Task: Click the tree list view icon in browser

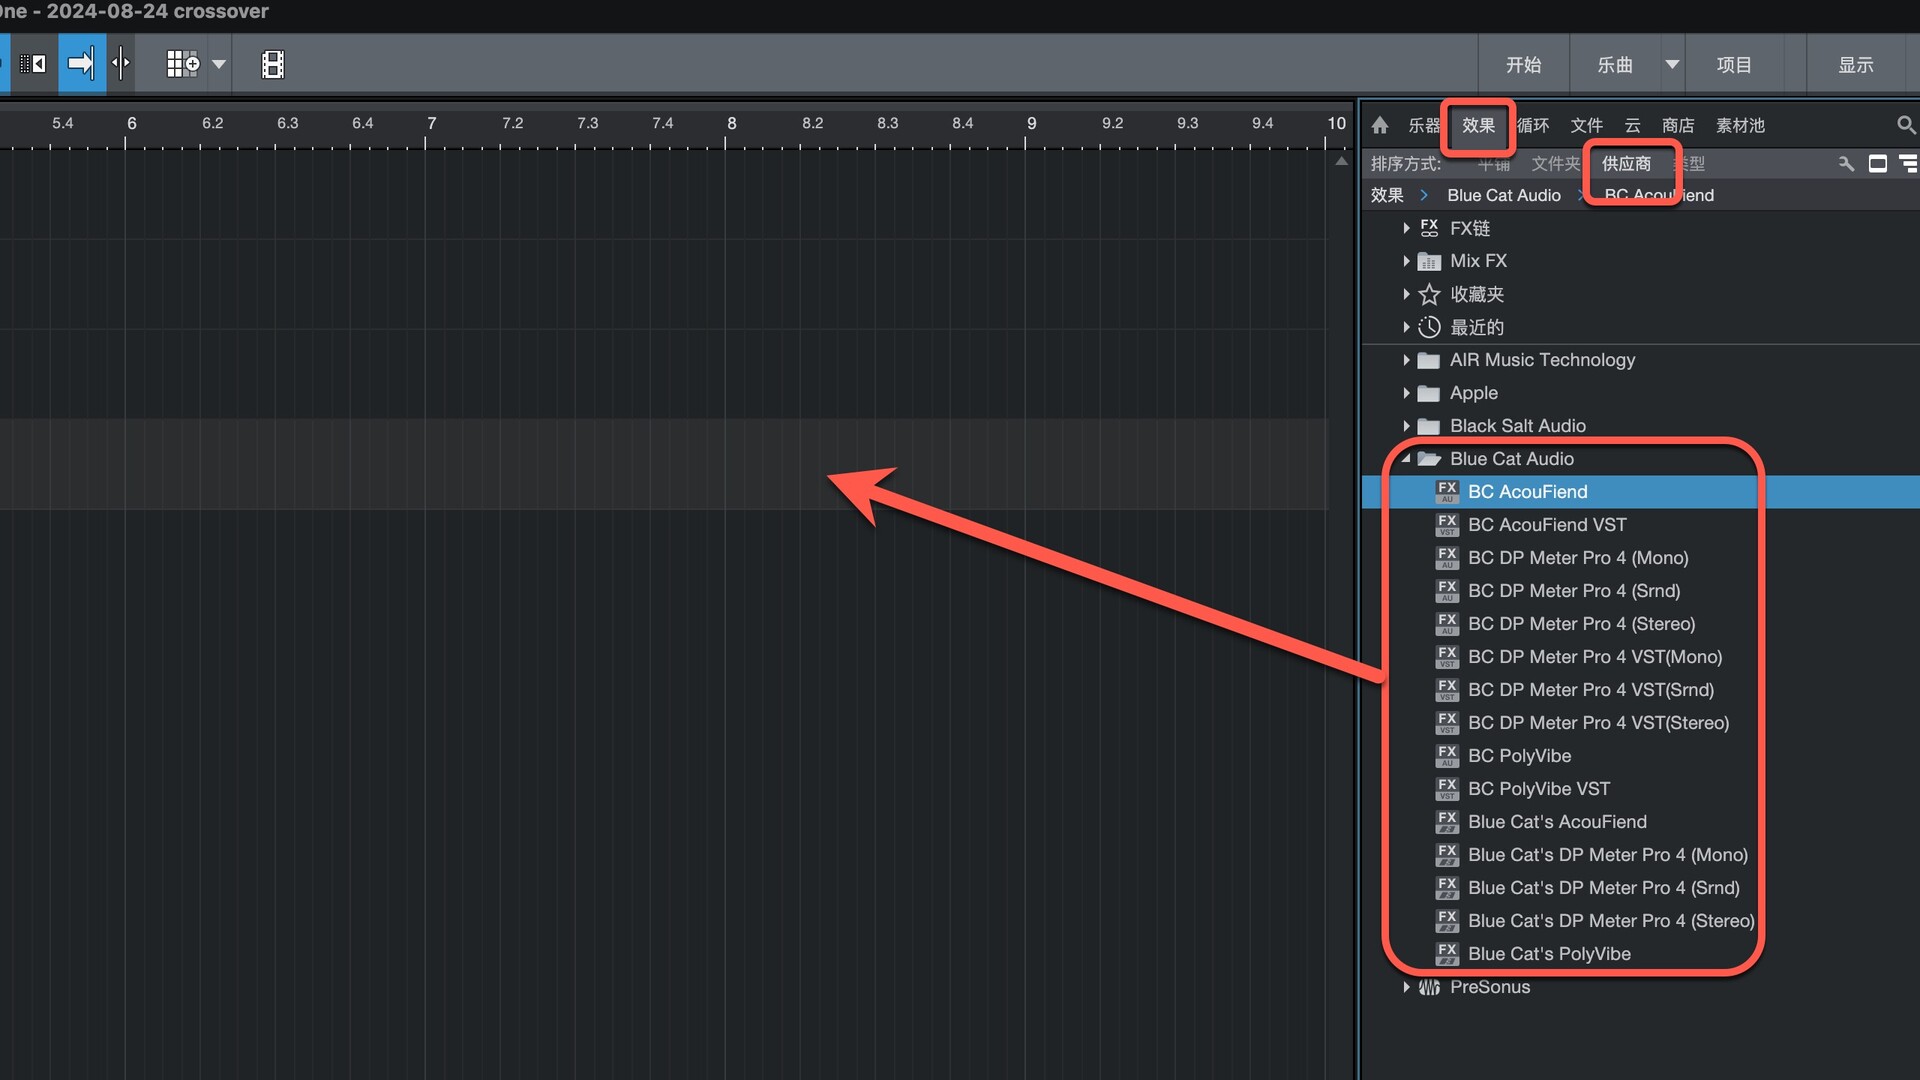Action: 1908,163
